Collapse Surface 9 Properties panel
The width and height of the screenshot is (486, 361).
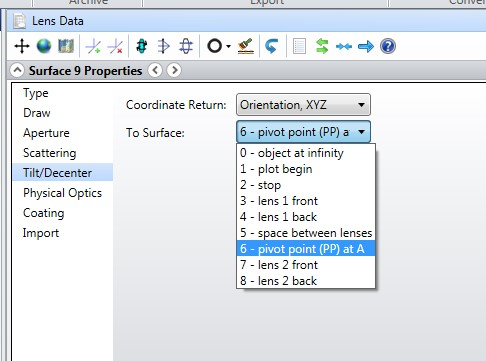tap(17, 70)
